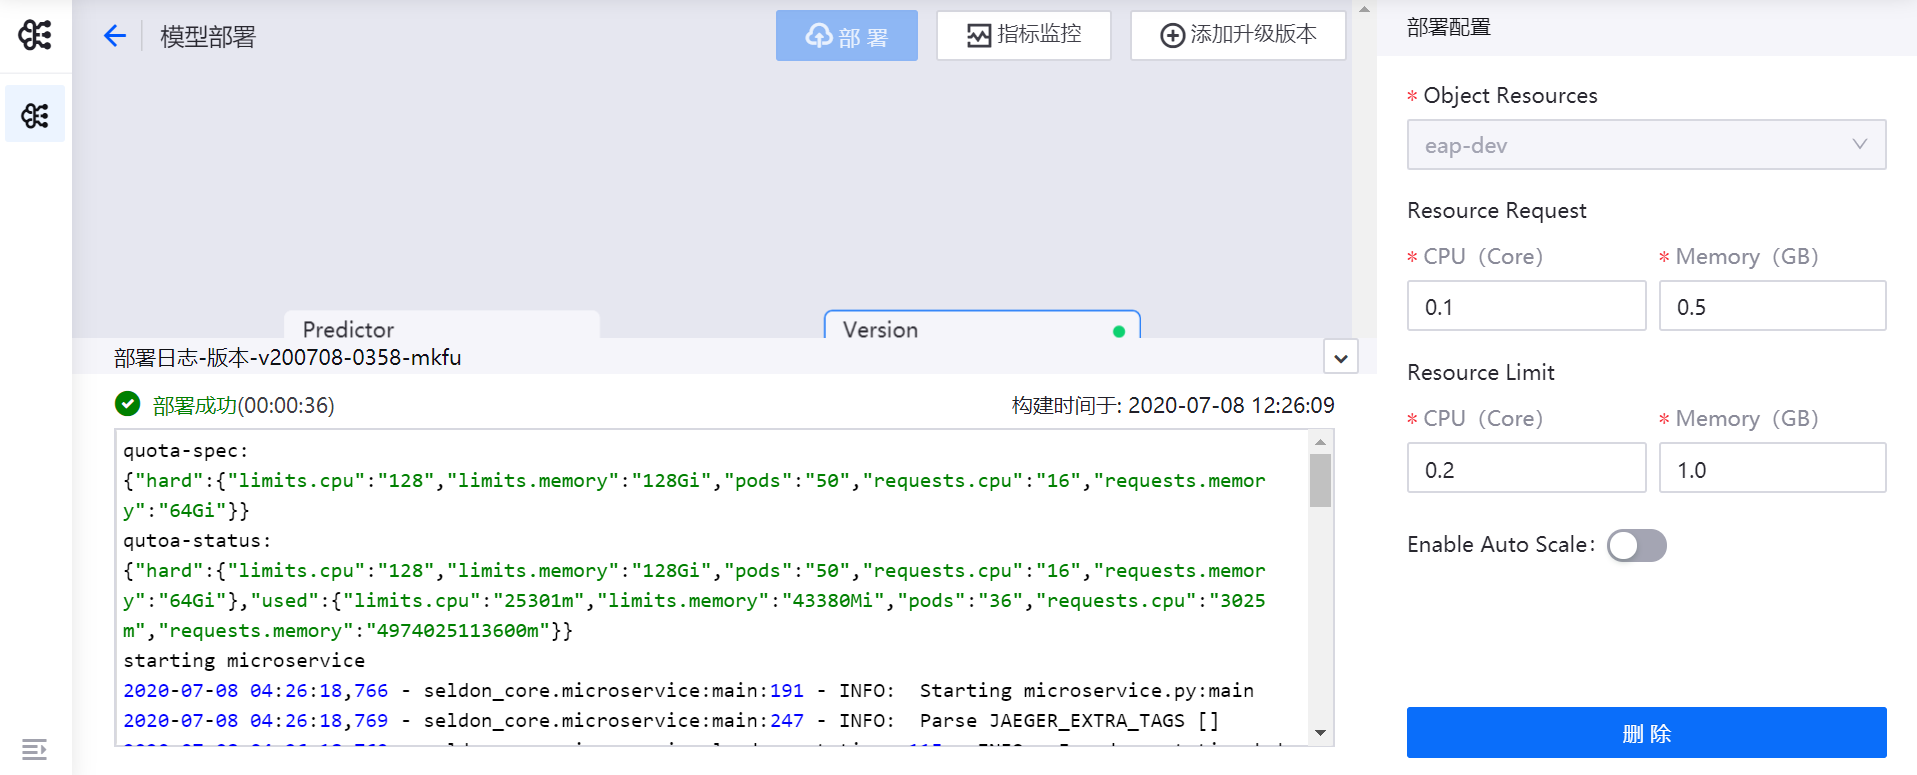The width and height of the screenshot is (1917, 775).
Task: Select the Predictor node card
Action: pos(441,327)
